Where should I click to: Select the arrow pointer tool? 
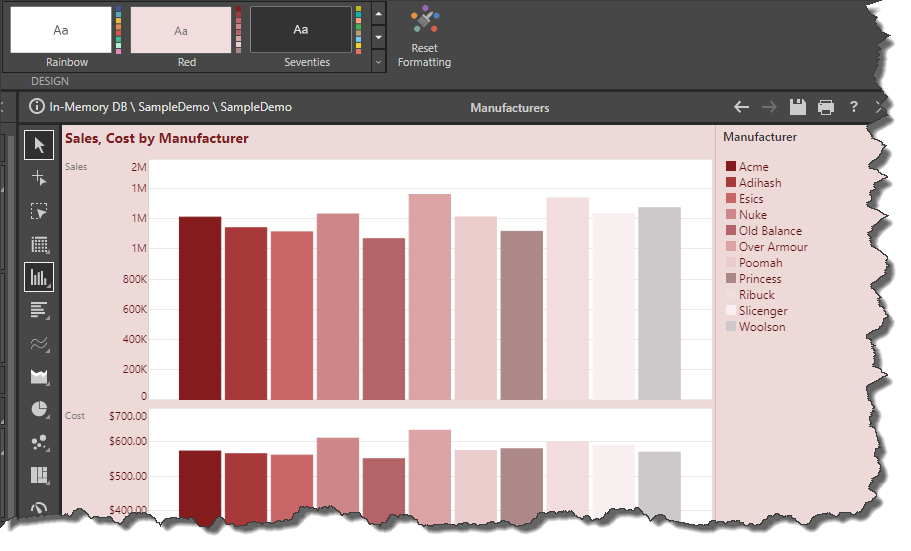click(39, 145)
